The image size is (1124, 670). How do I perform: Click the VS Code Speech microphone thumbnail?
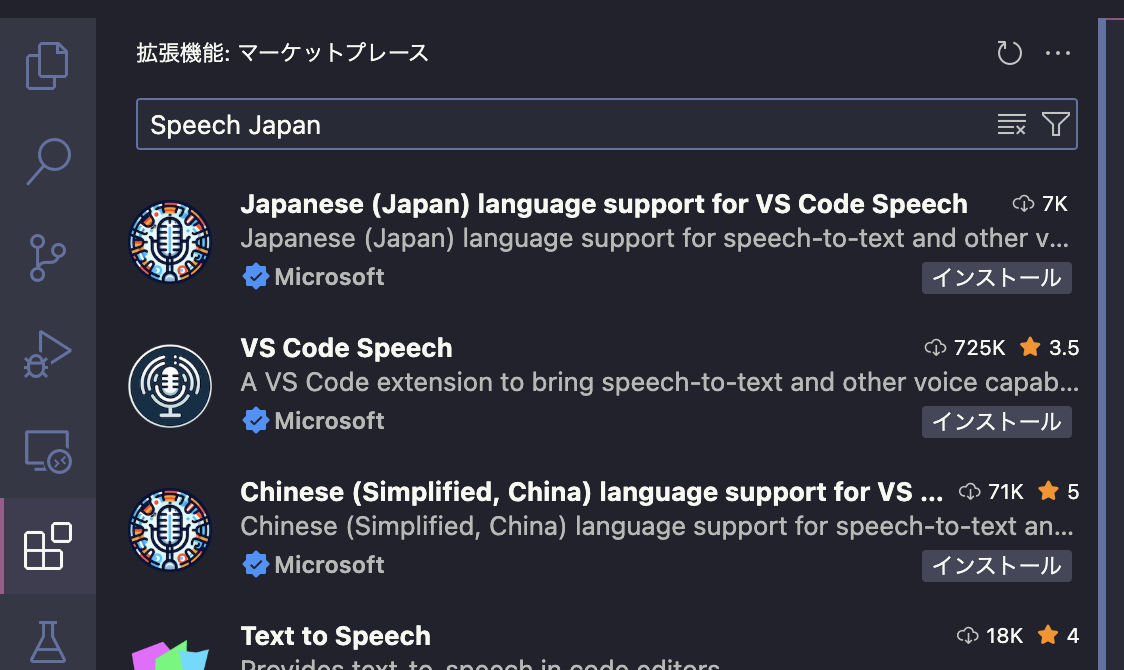click(170, 386)
